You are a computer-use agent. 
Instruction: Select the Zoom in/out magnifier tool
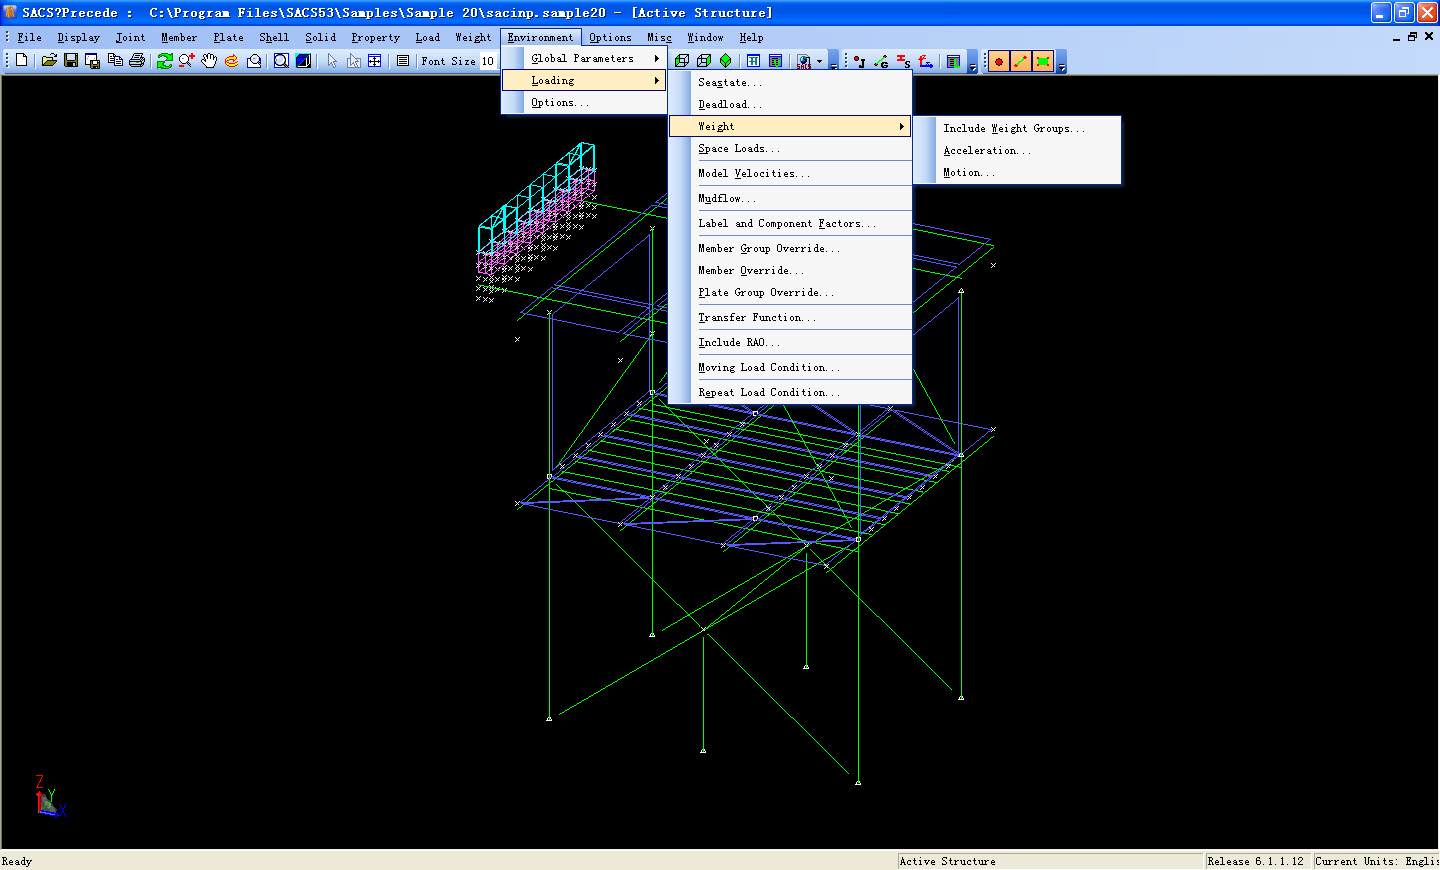pos(187,61)
